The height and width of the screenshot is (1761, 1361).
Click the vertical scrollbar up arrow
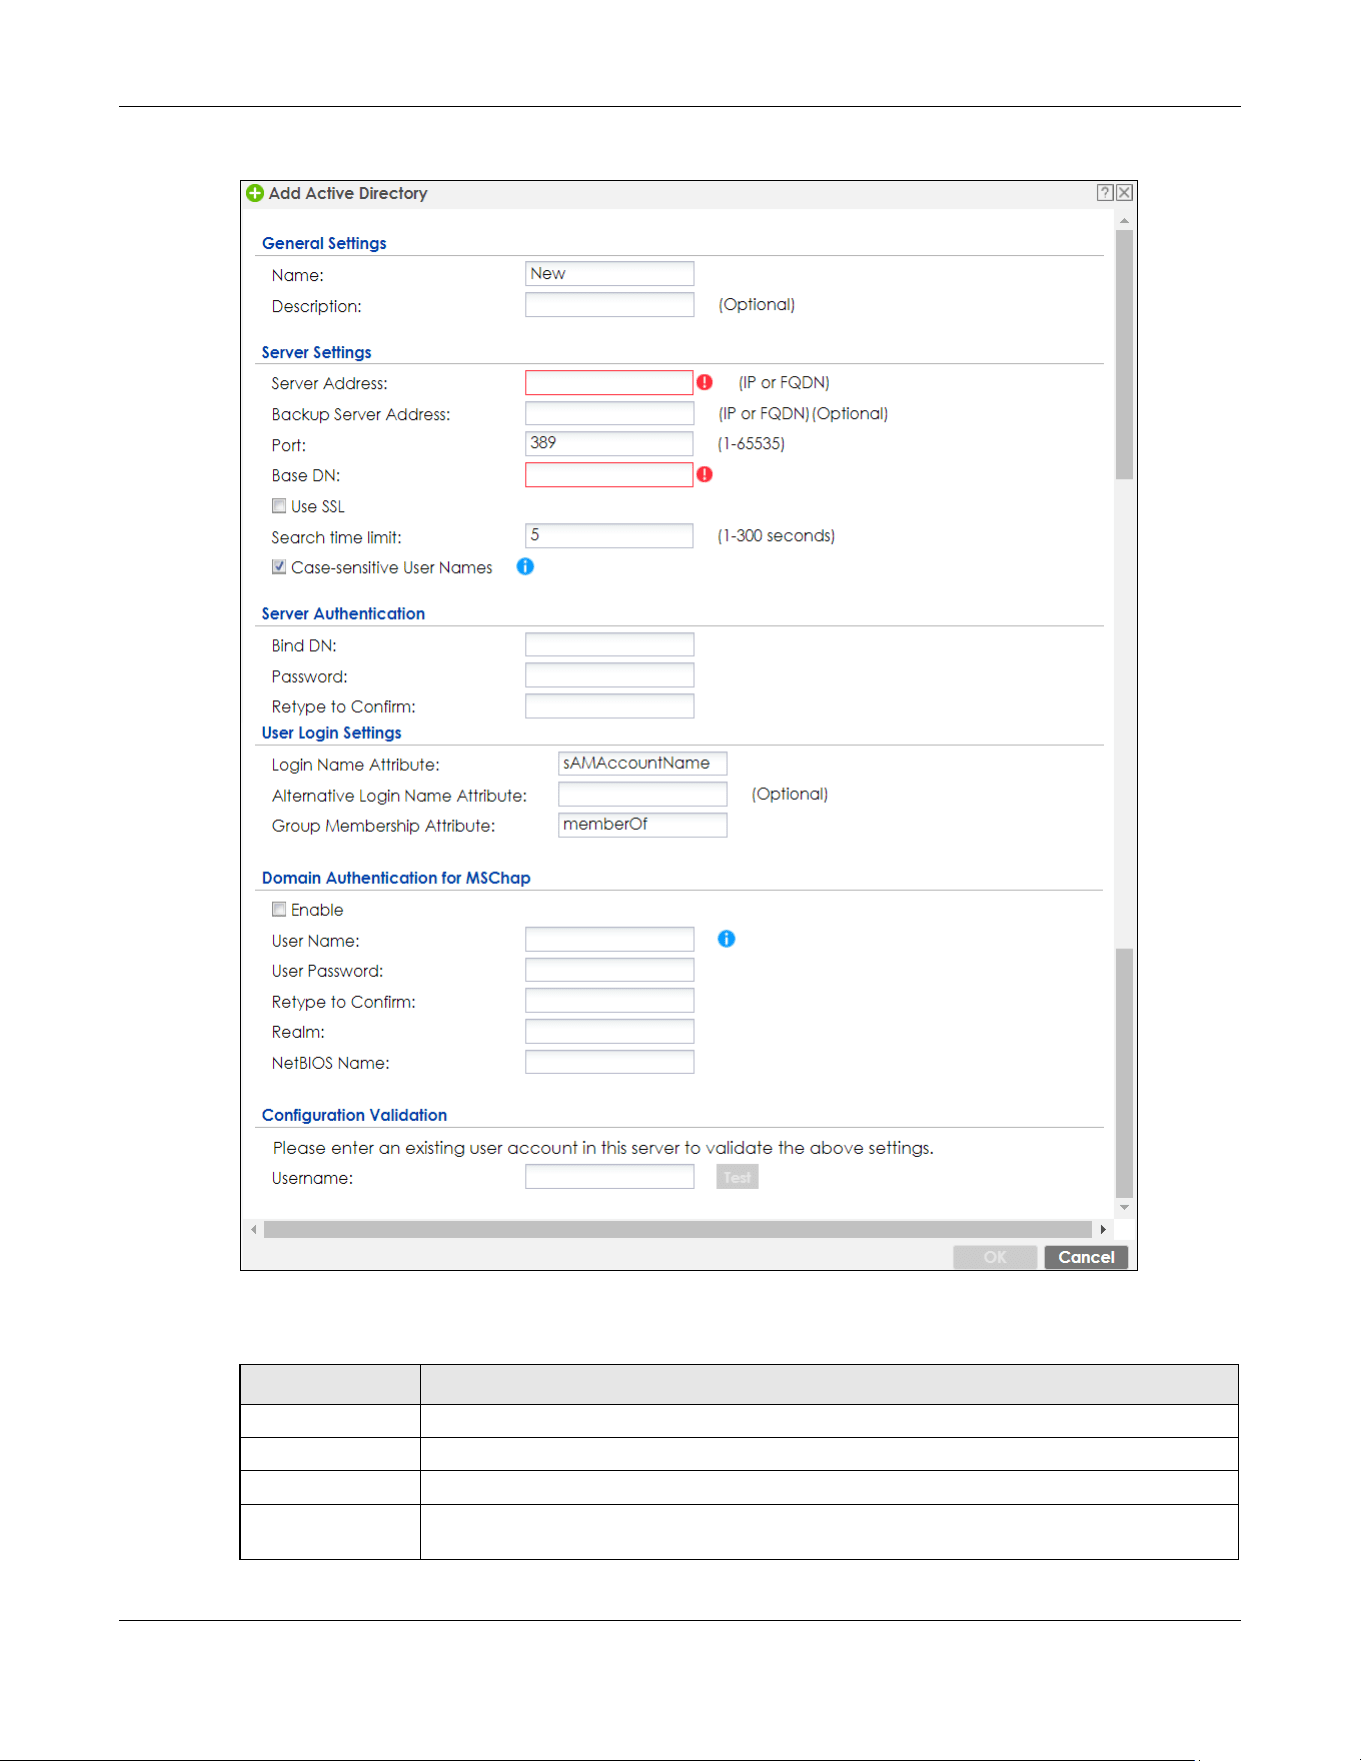tap(1125, 220)
